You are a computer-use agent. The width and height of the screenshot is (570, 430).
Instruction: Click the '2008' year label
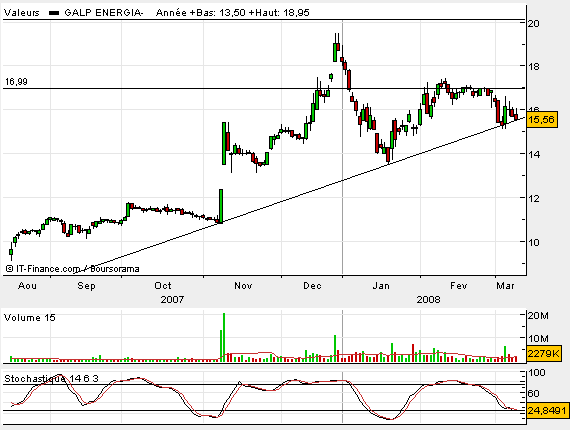428,300
